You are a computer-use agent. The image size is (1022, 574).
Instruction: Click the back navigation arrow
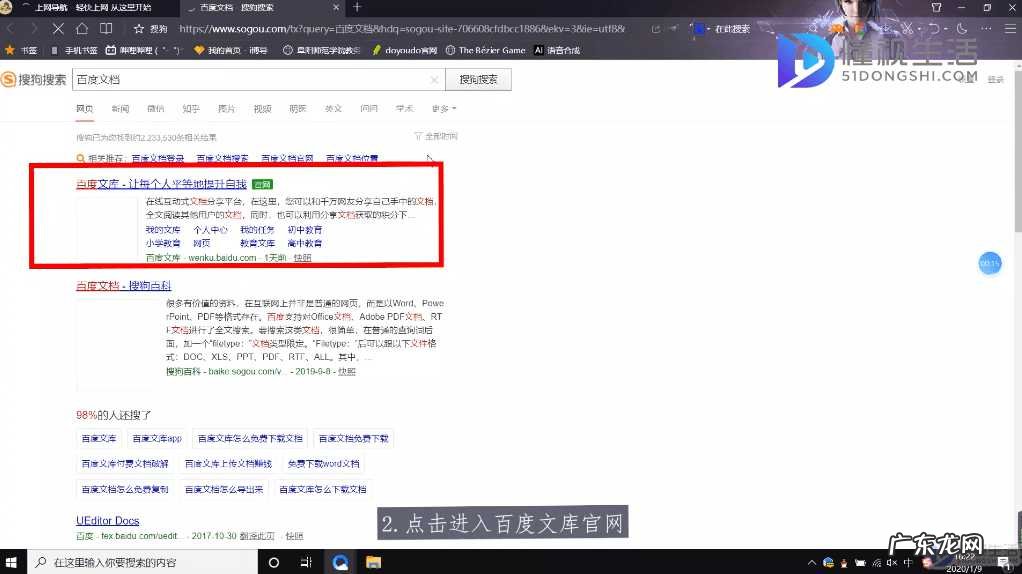pyautogui.click(x=10, y=29)
